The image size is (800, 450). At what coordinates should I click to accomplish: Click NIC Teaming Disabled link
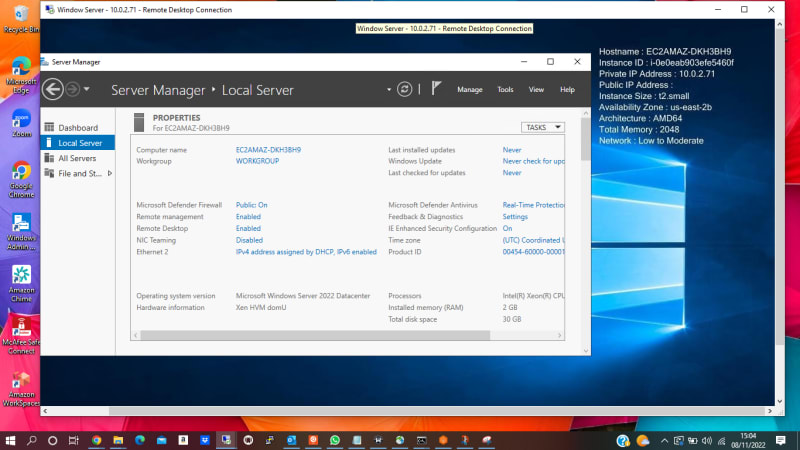click(249, 240)
